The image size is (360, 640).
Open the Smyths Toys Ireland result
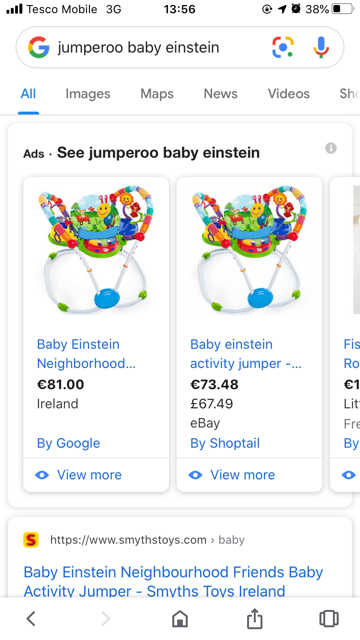173,582
